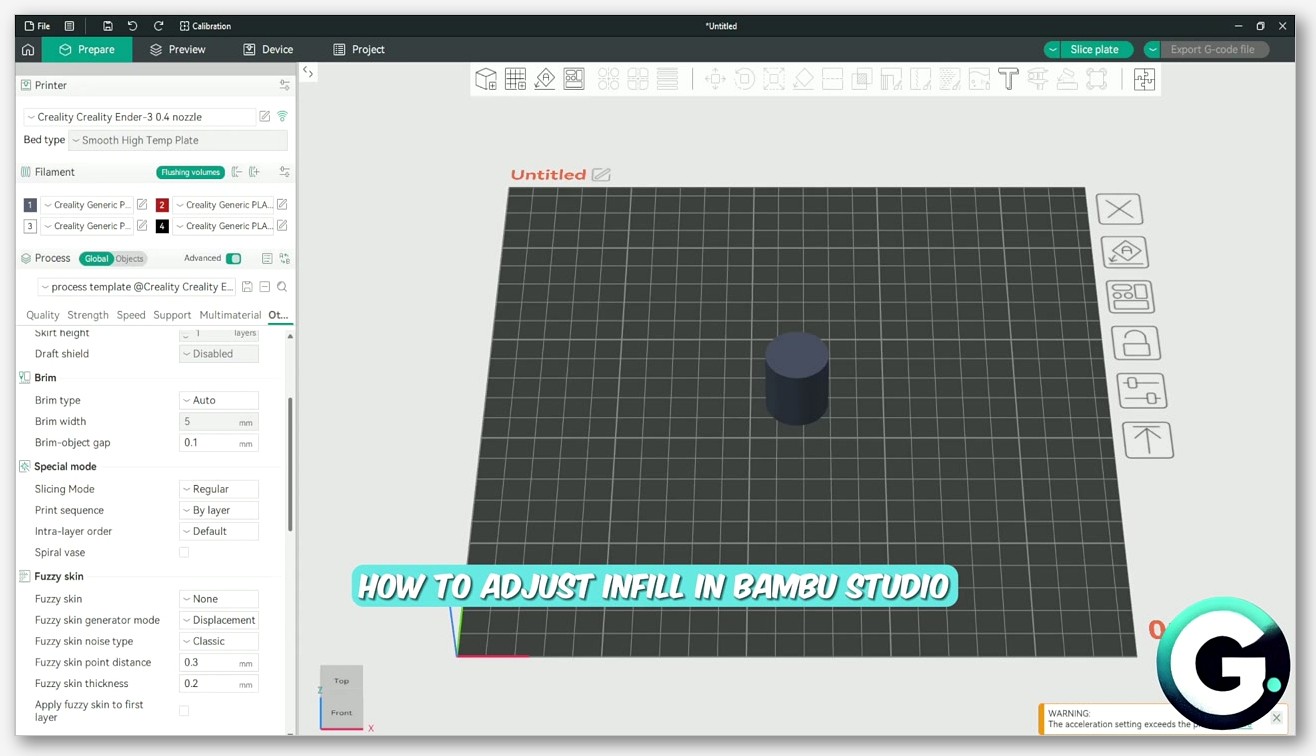The image size is (1316, 756).
Task: Auto orient objects on this plate
Action: tap(1125, 252)
